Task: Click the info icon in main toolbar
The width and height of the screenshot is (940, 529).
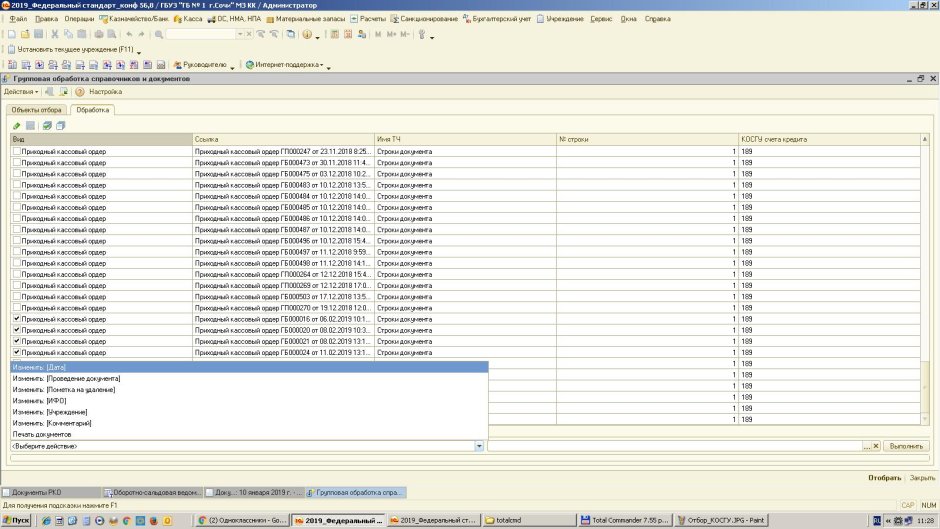Action: (307, 34)
